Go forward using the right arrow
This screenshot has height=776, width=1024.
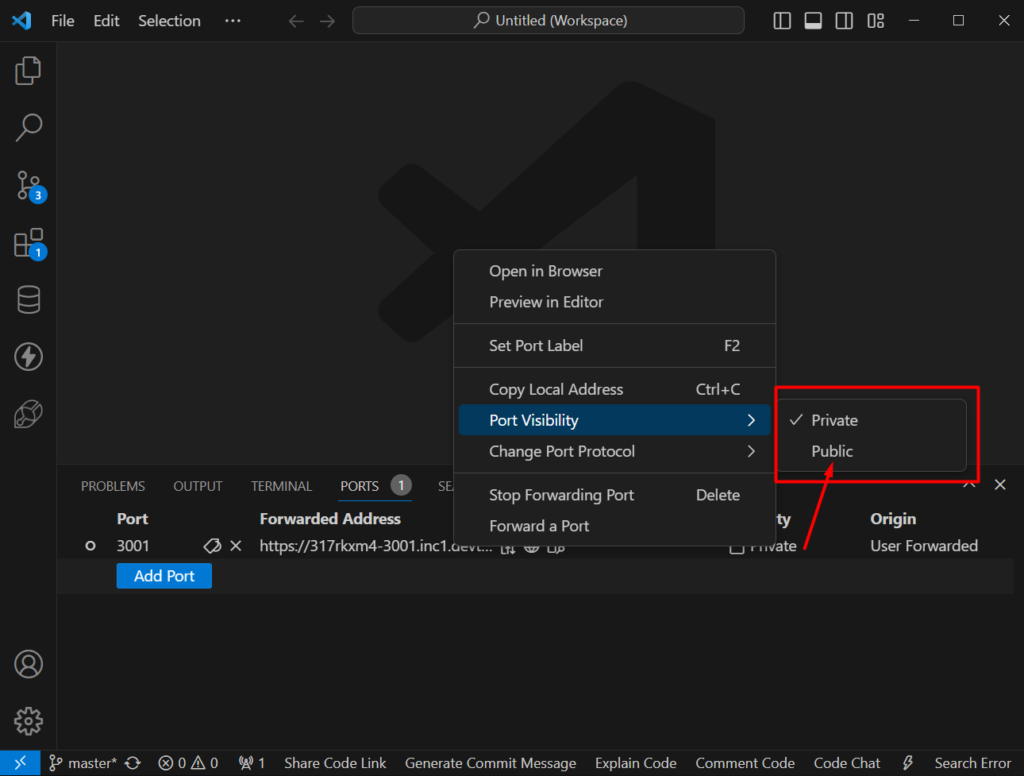pyautogui.click(x=327, y=21)
